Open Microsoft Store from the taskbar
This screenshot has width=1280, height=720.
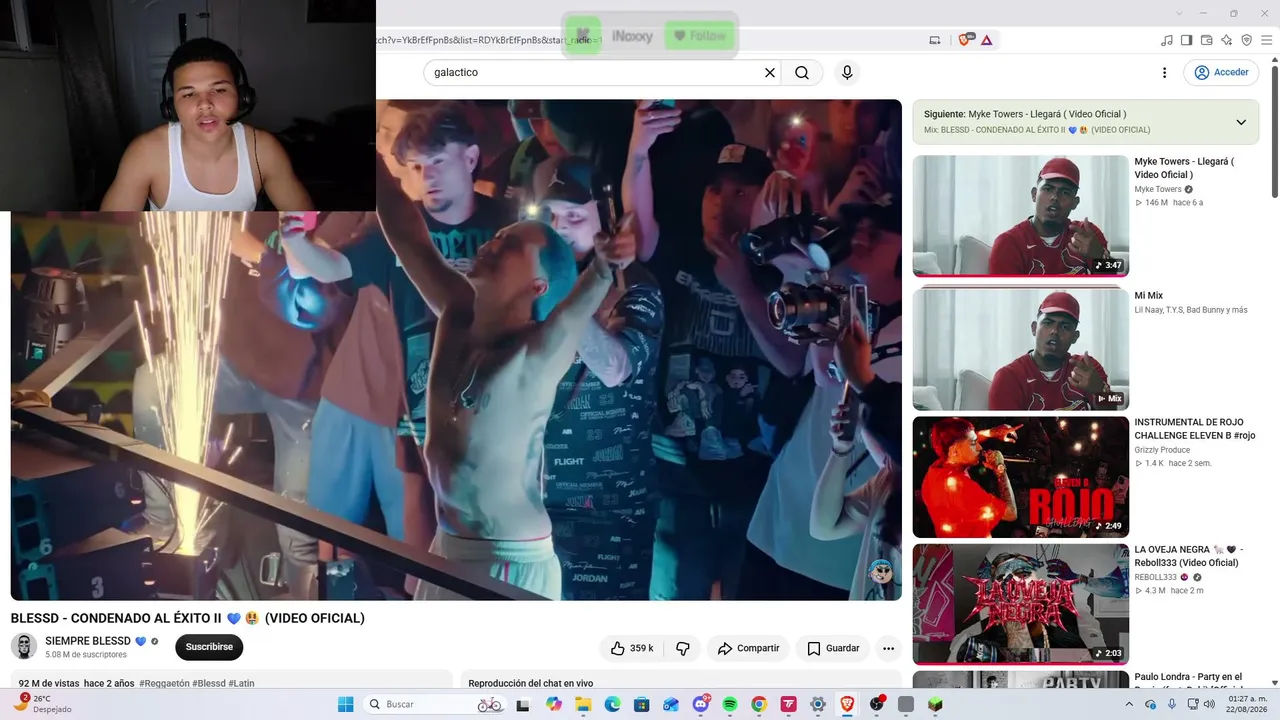pyautogui.click(x=642, y=704)
